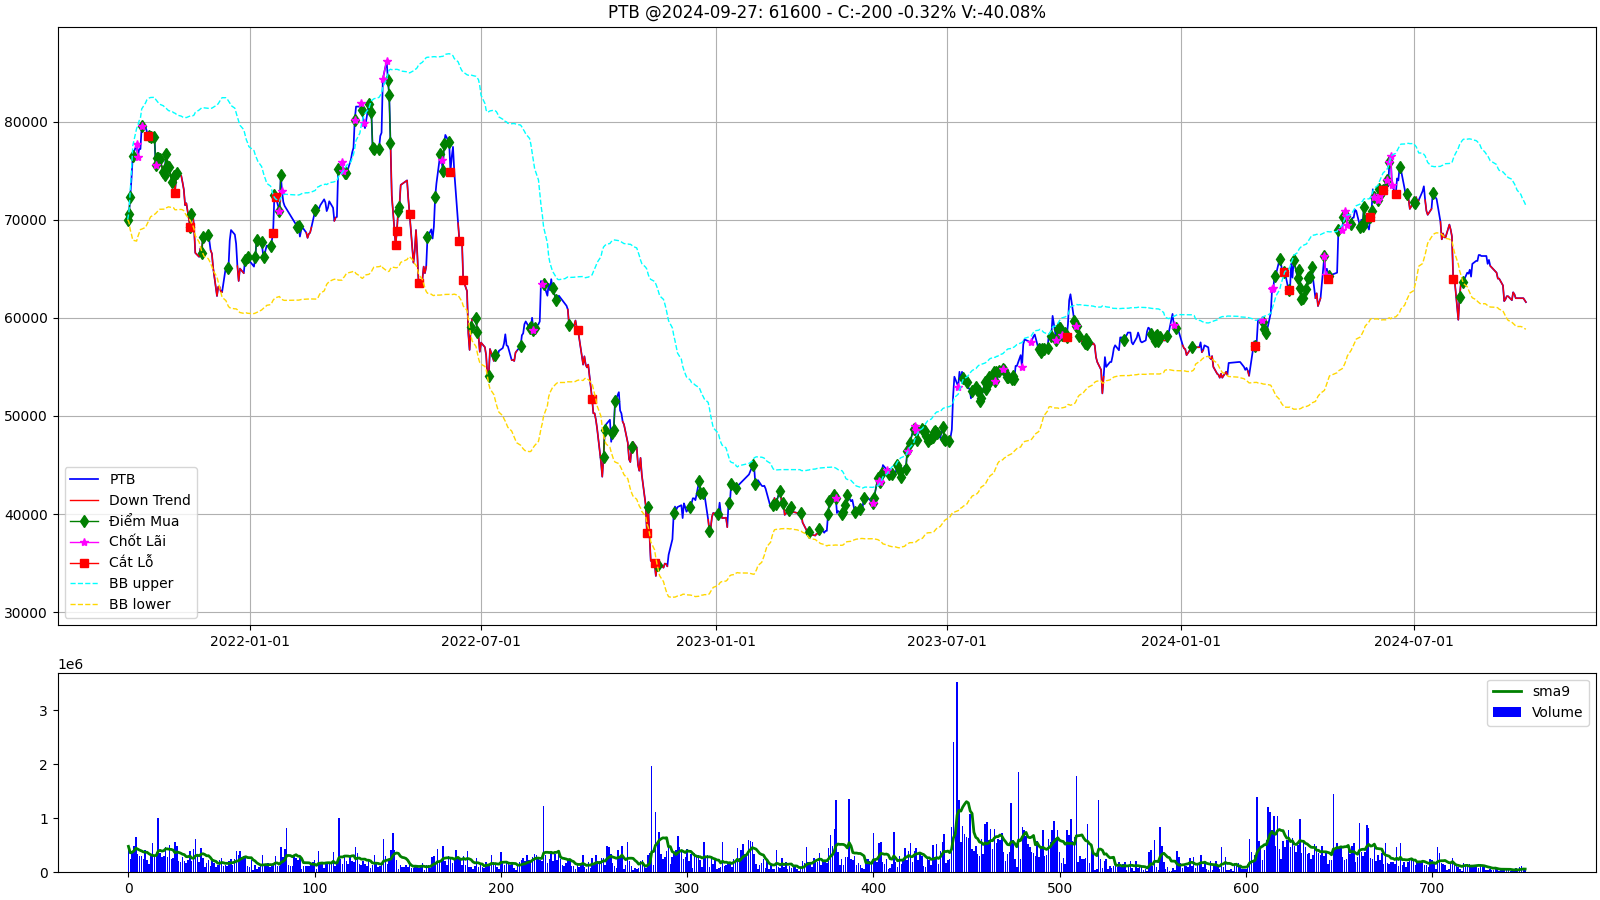
Task: Click the 2022-01-01 date axis label
Action: 250,641
